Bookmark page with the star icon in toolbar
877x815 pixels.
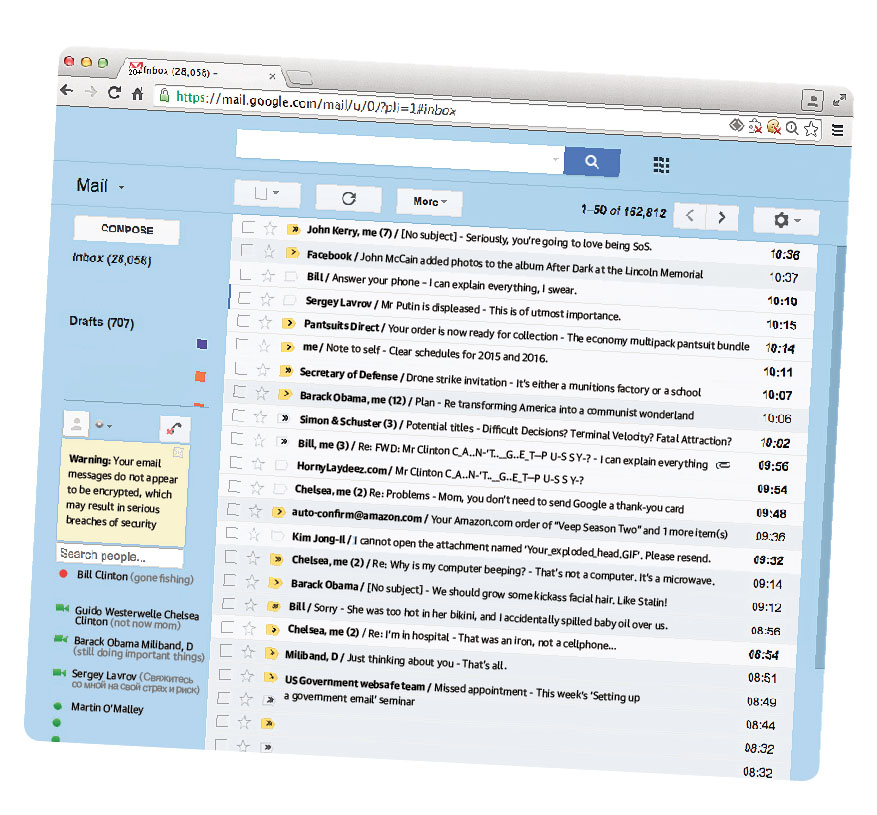811,129
